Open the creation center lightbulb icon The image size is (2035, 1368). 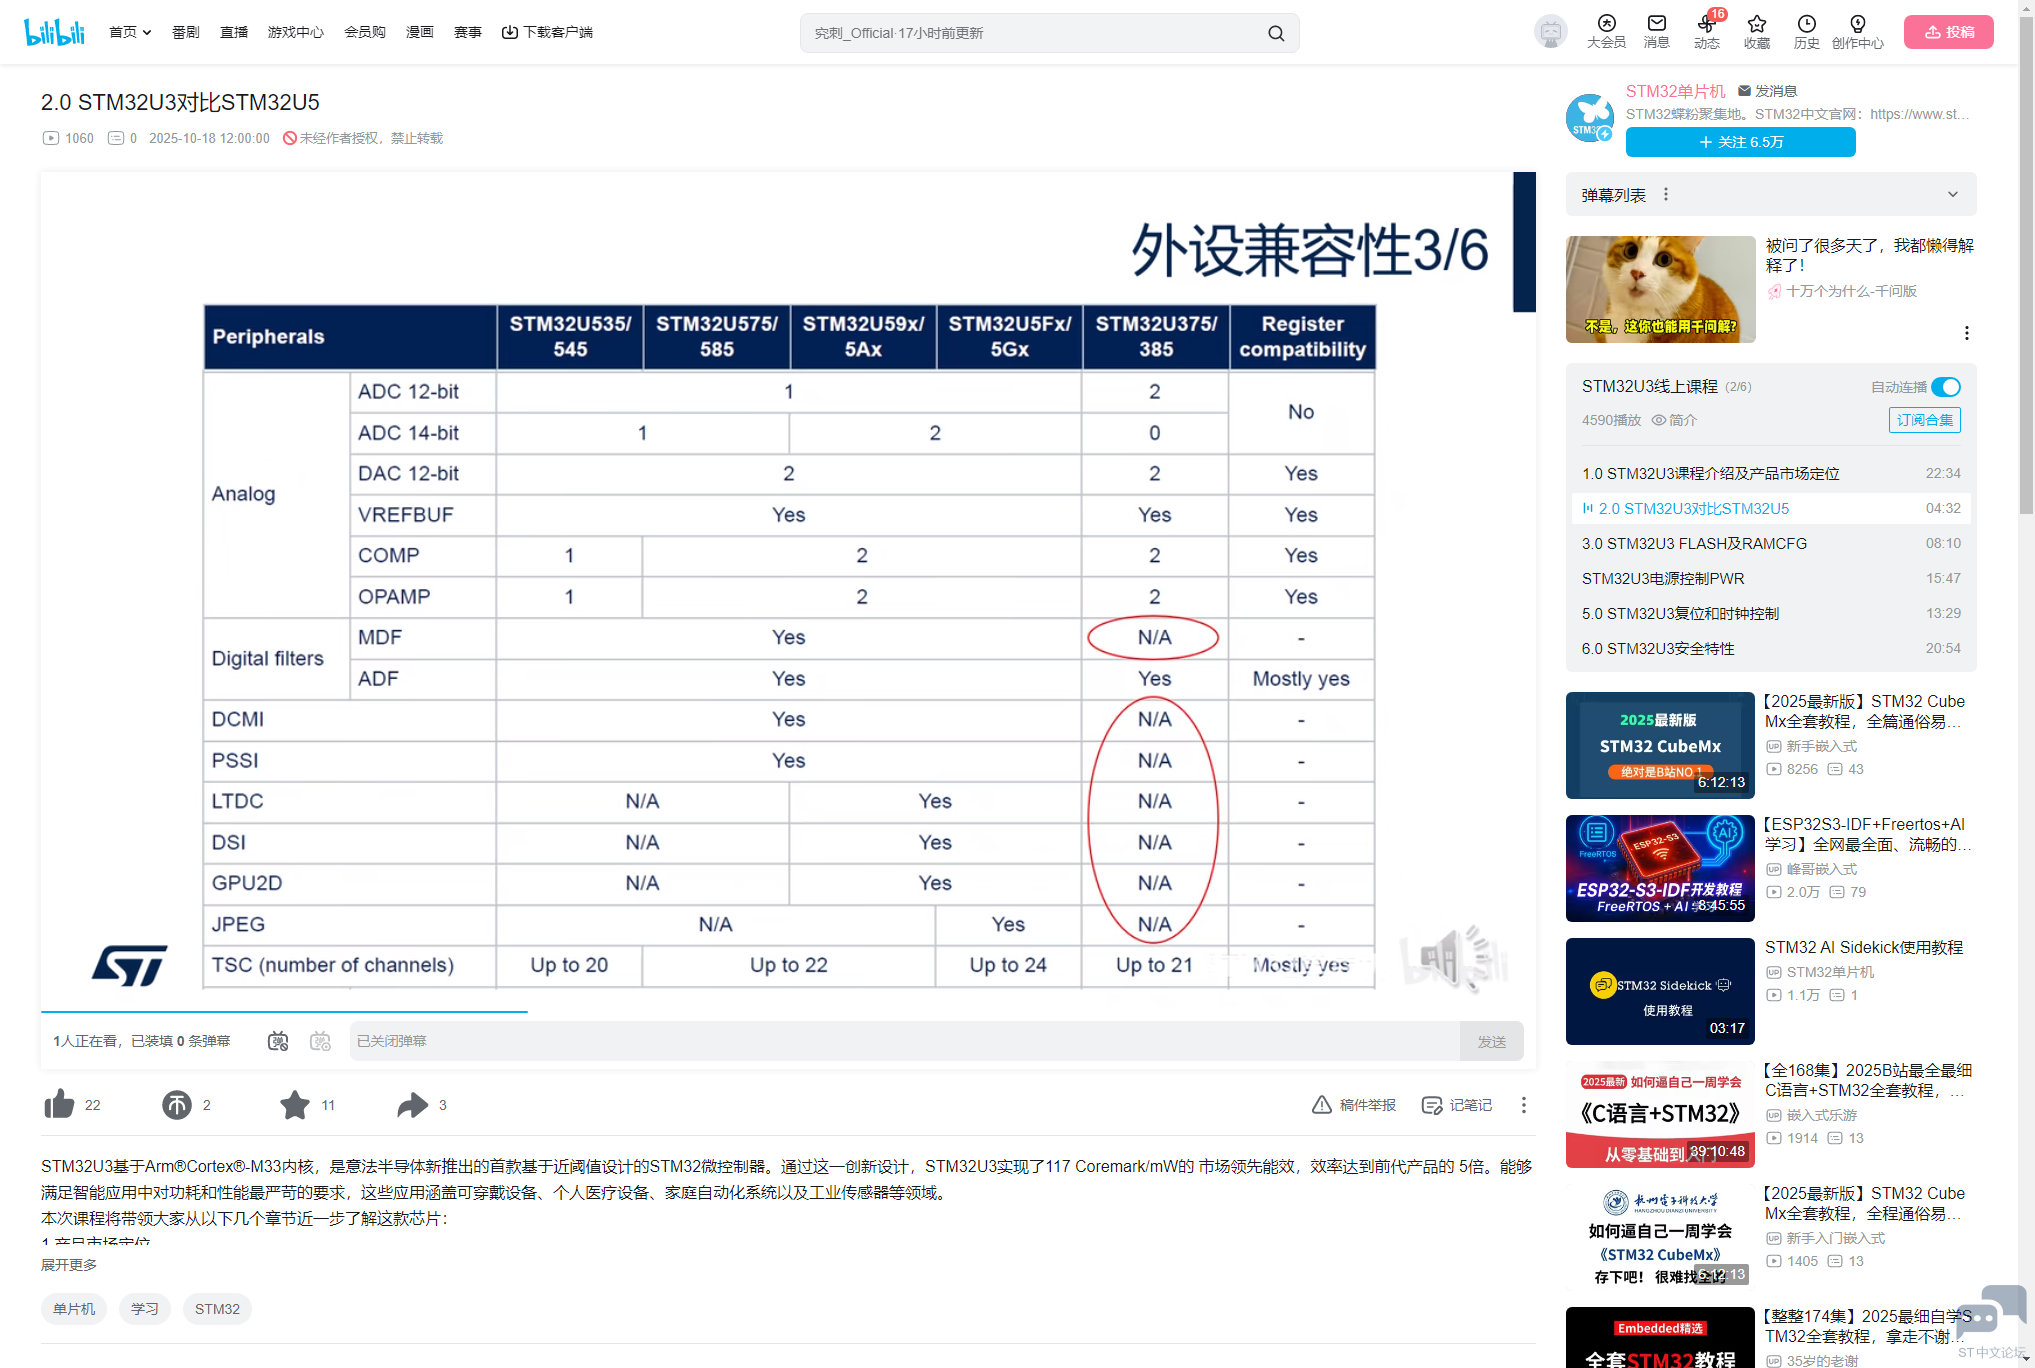[1857, 24]
